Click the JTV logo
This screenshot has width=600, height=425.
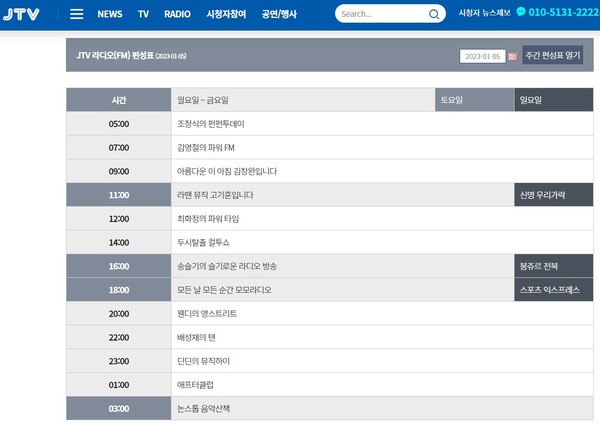[x=21, y=15]
